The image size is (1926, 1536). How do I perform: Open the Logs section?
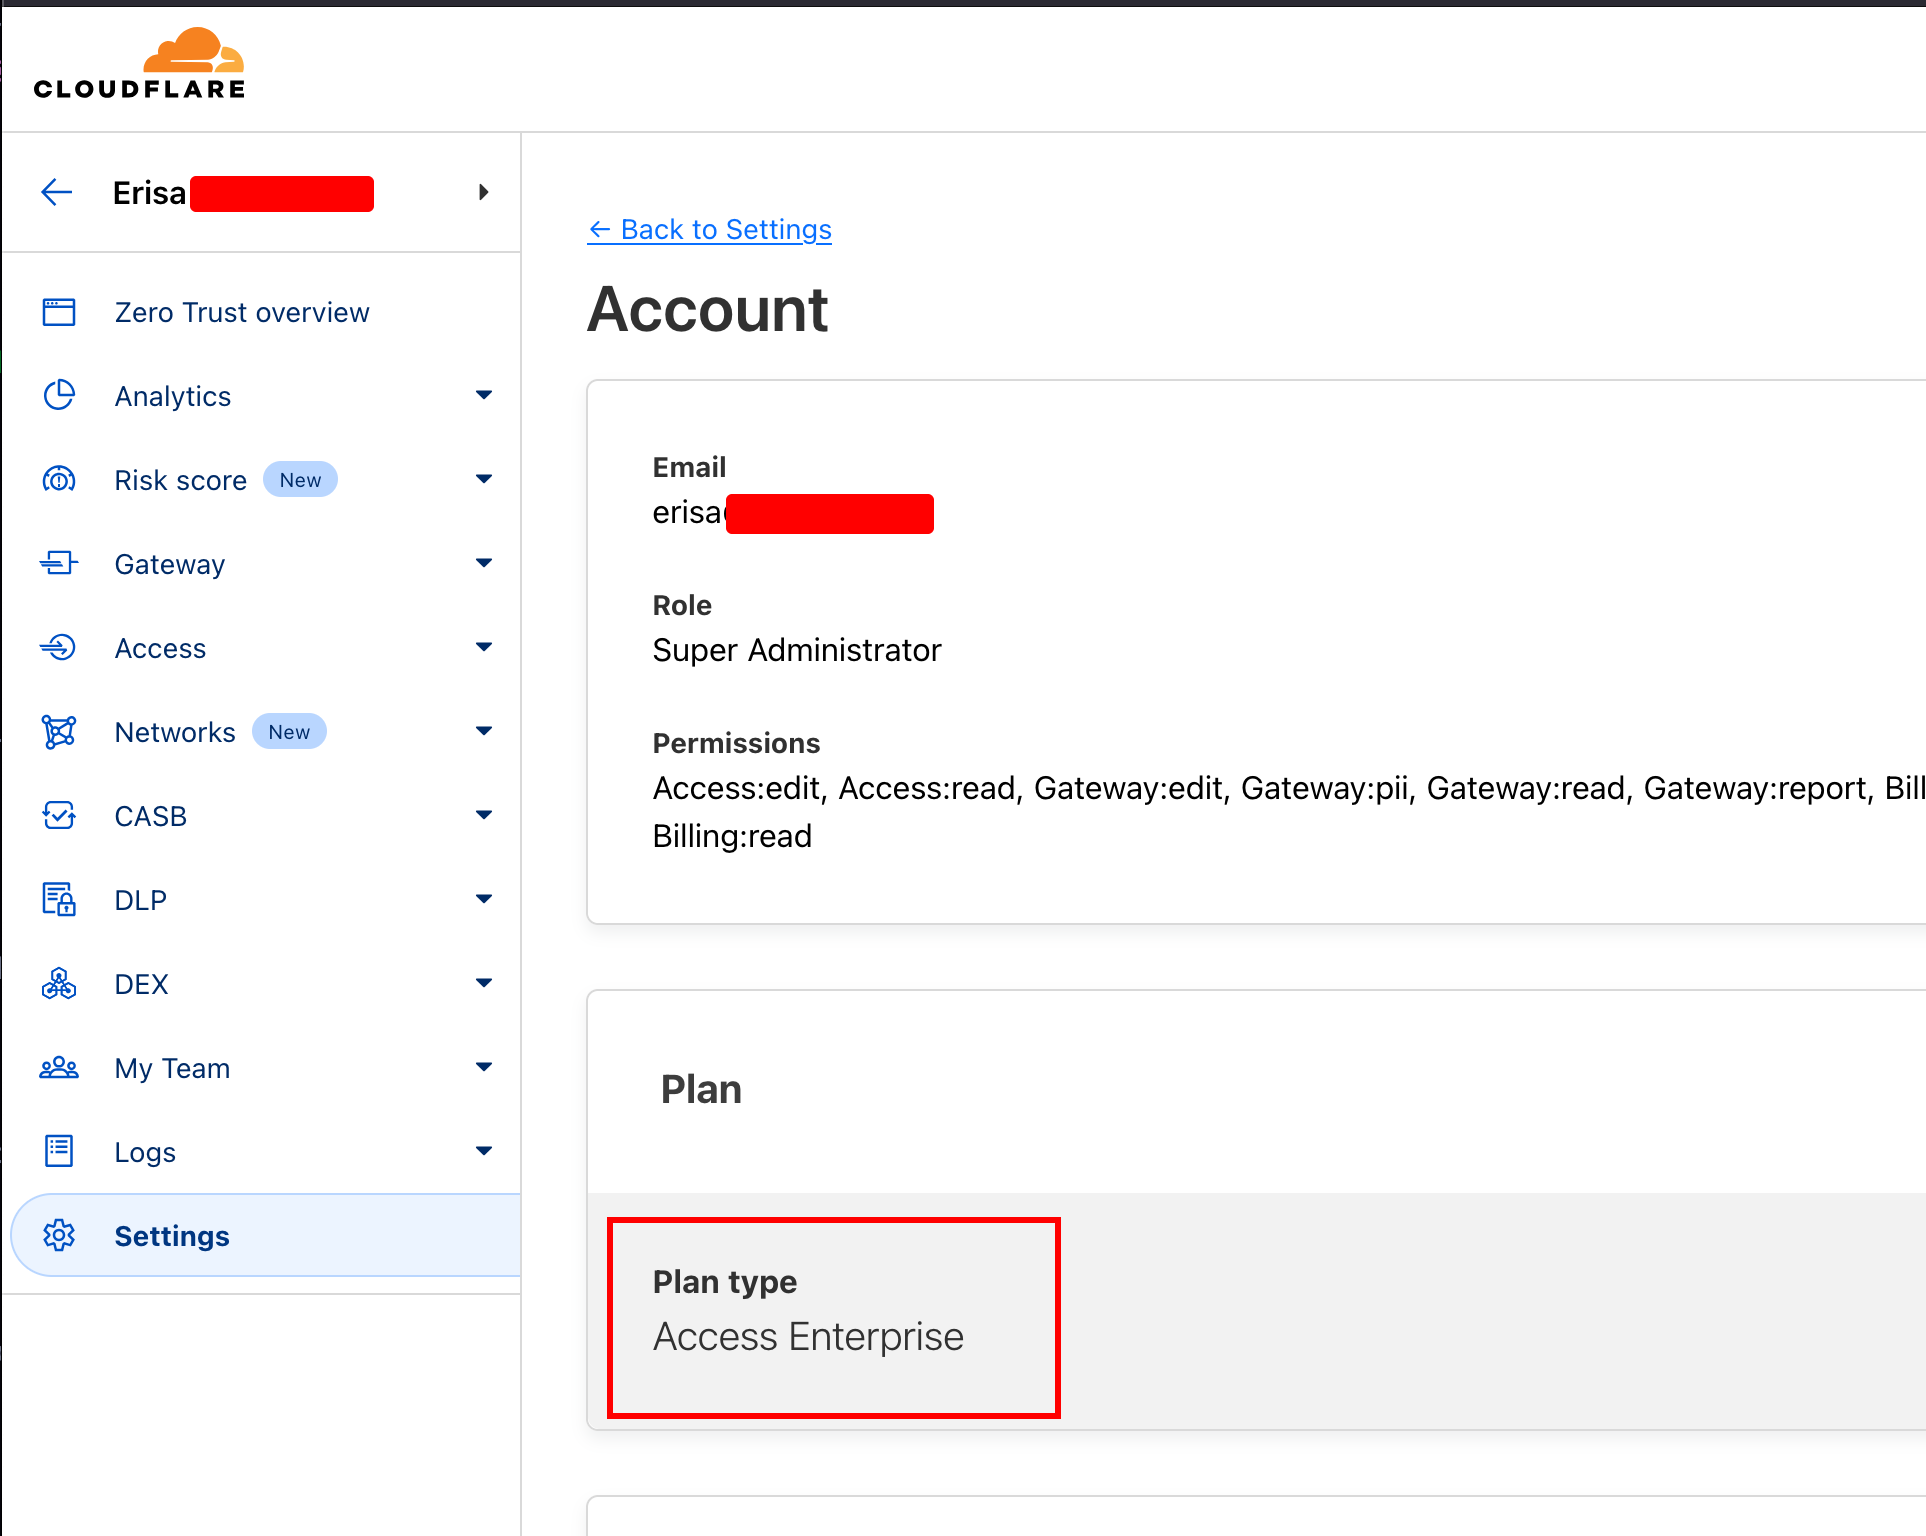(144, 1151)
